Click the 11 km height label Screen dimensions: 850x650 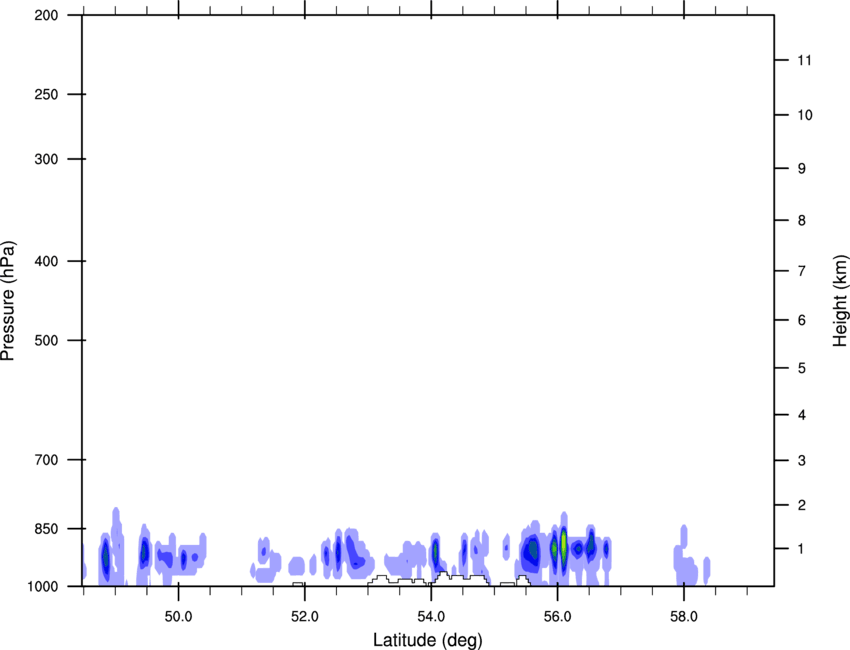point(804,60)
